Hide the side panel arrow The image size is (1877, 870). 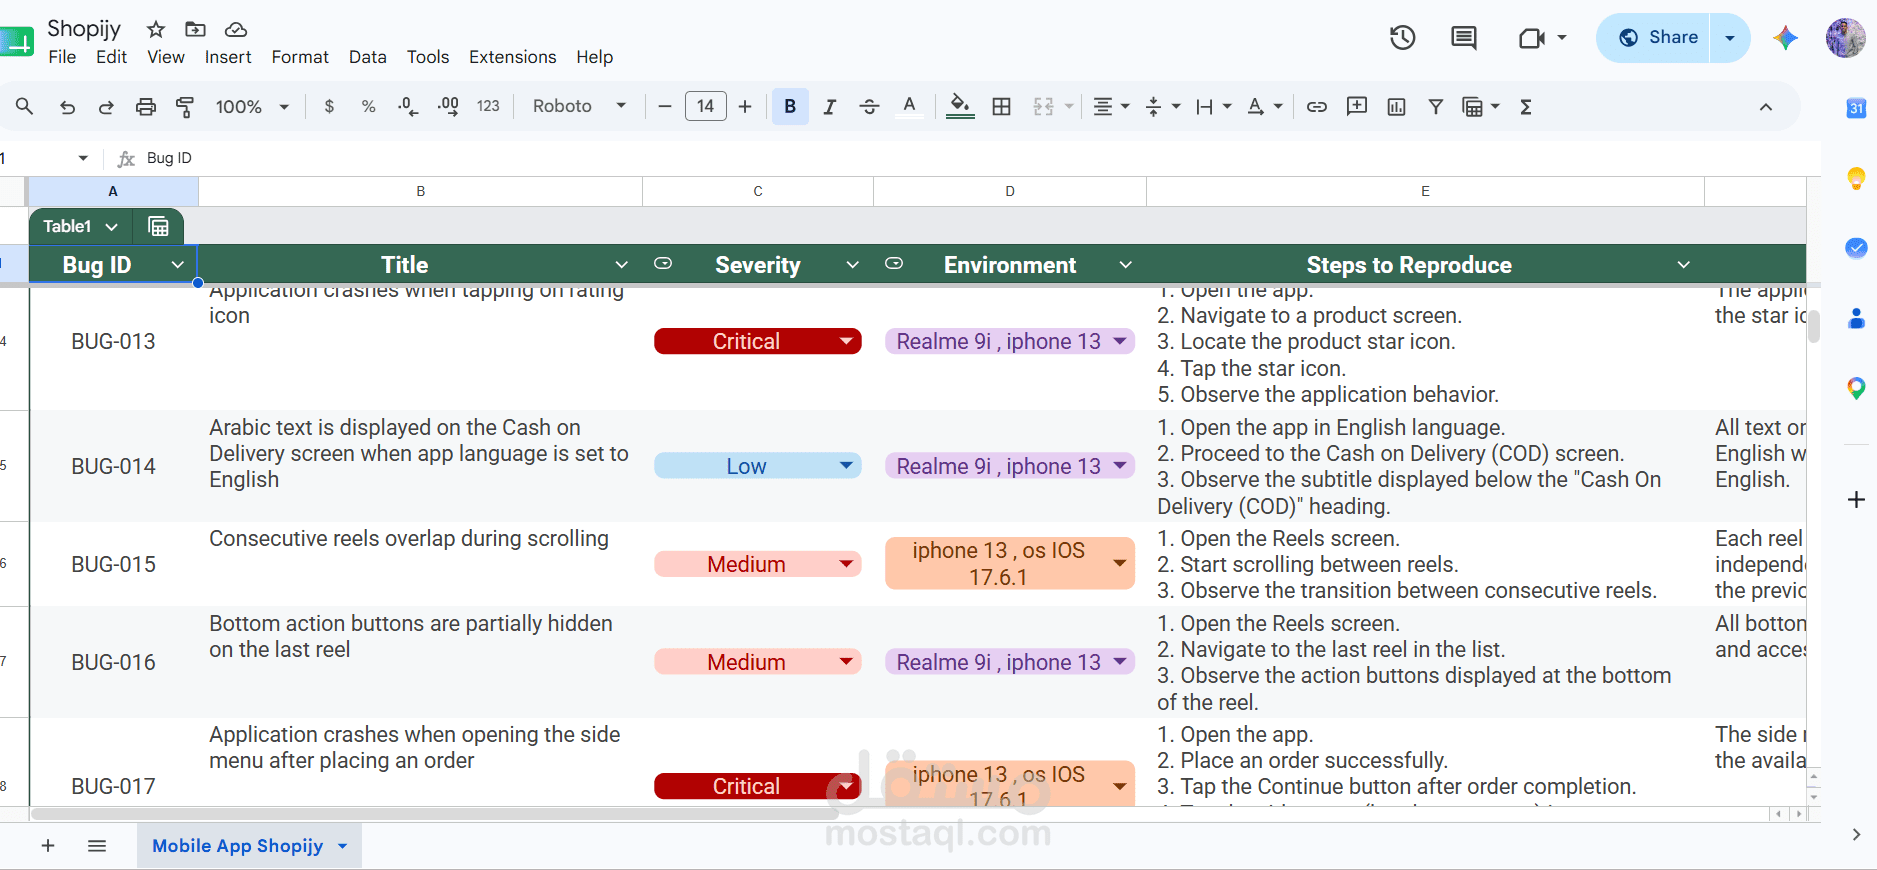[1856, 834]
